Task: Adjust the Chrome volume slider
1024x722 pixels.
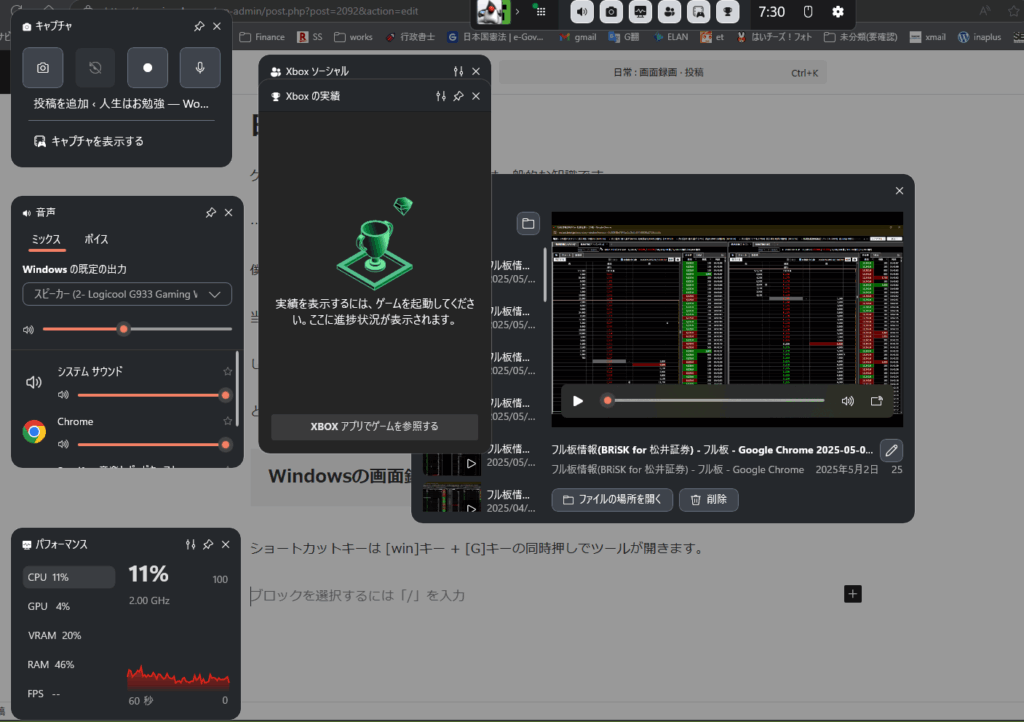Action: click(x=152, y=445)
